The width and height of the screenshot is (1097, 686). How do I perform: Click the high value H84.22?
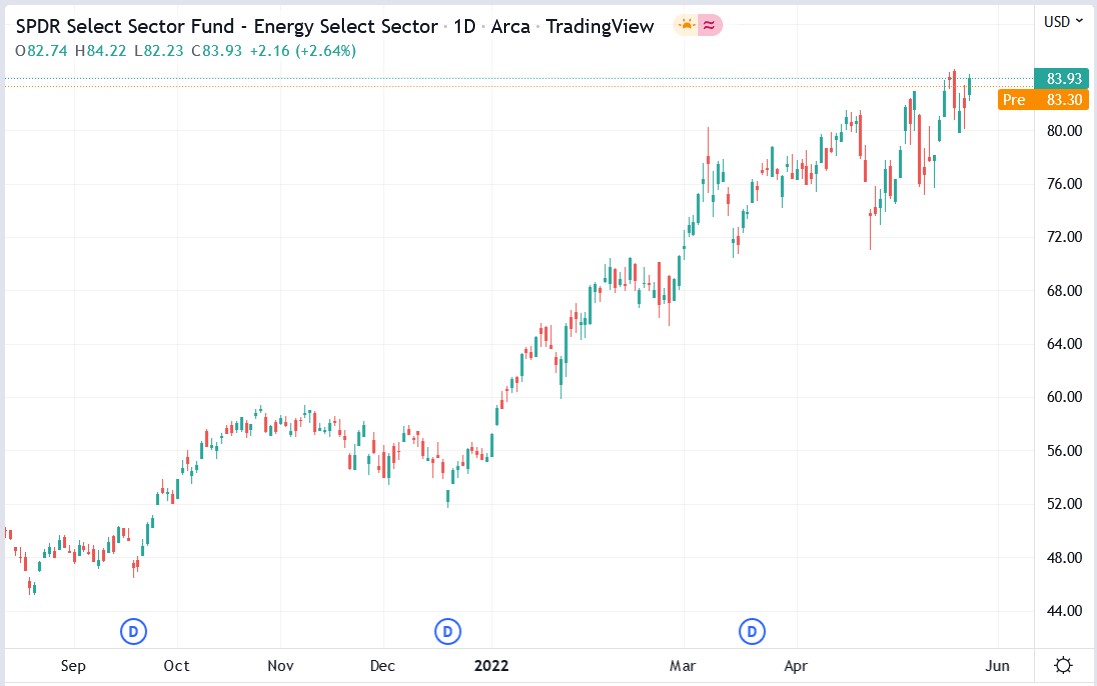point(100,49)
